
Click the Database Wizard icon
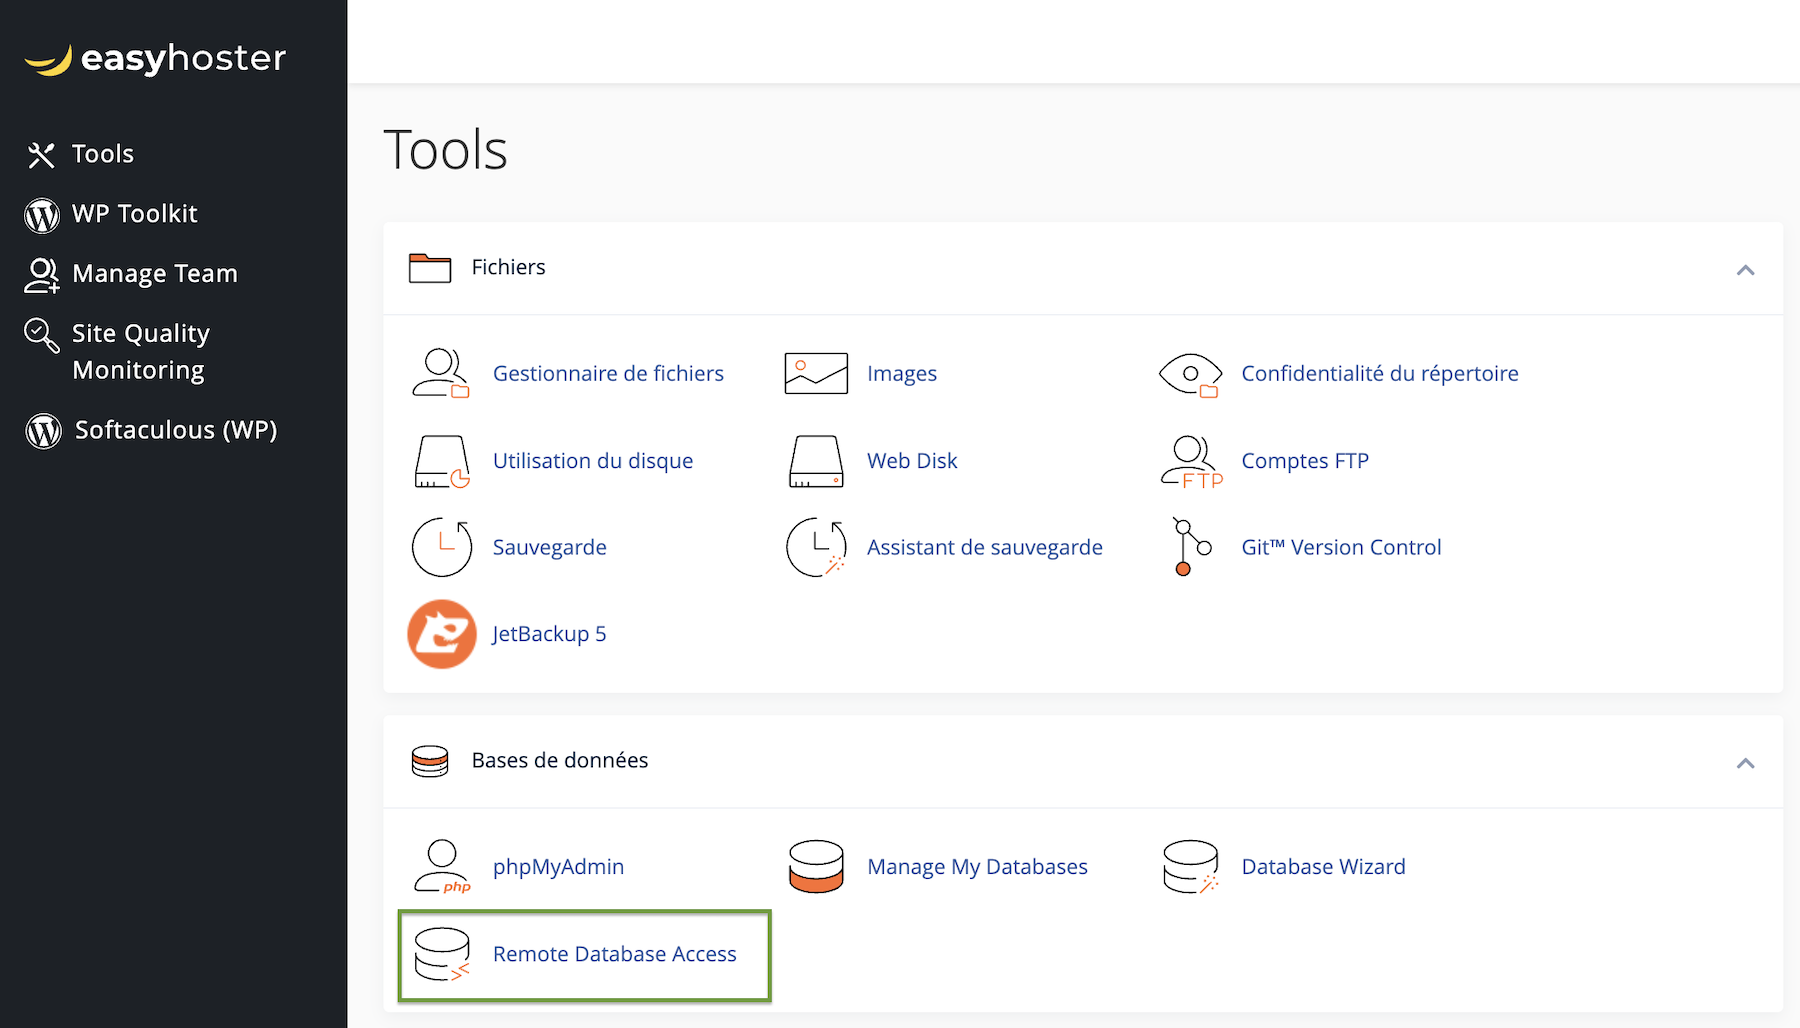[x=1190, y=866]
